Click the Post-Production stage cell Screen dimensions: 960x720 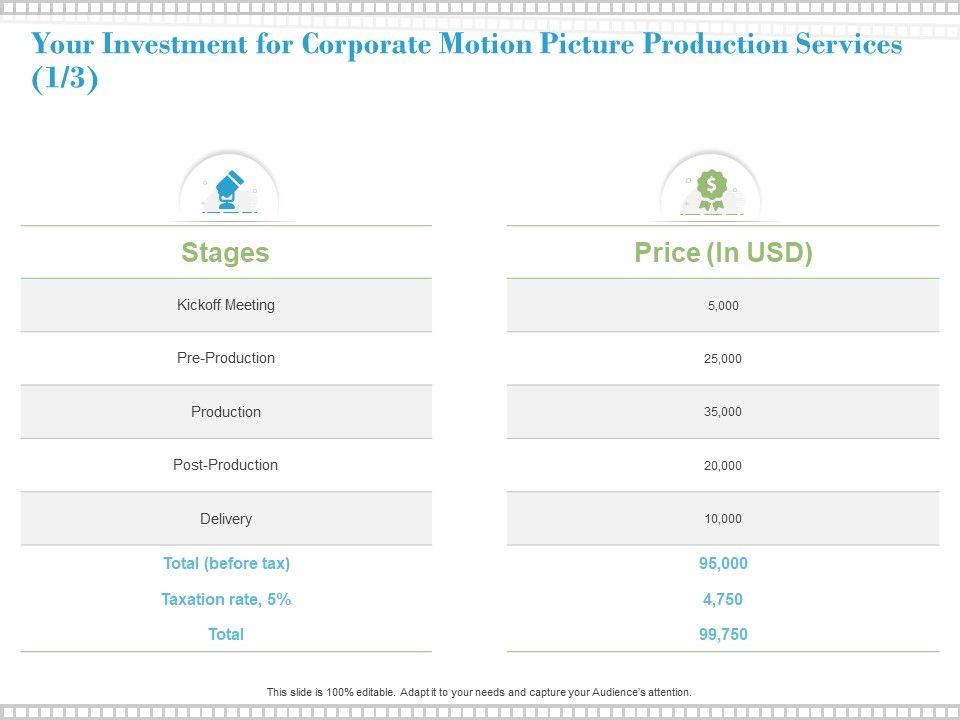point(226,465)
